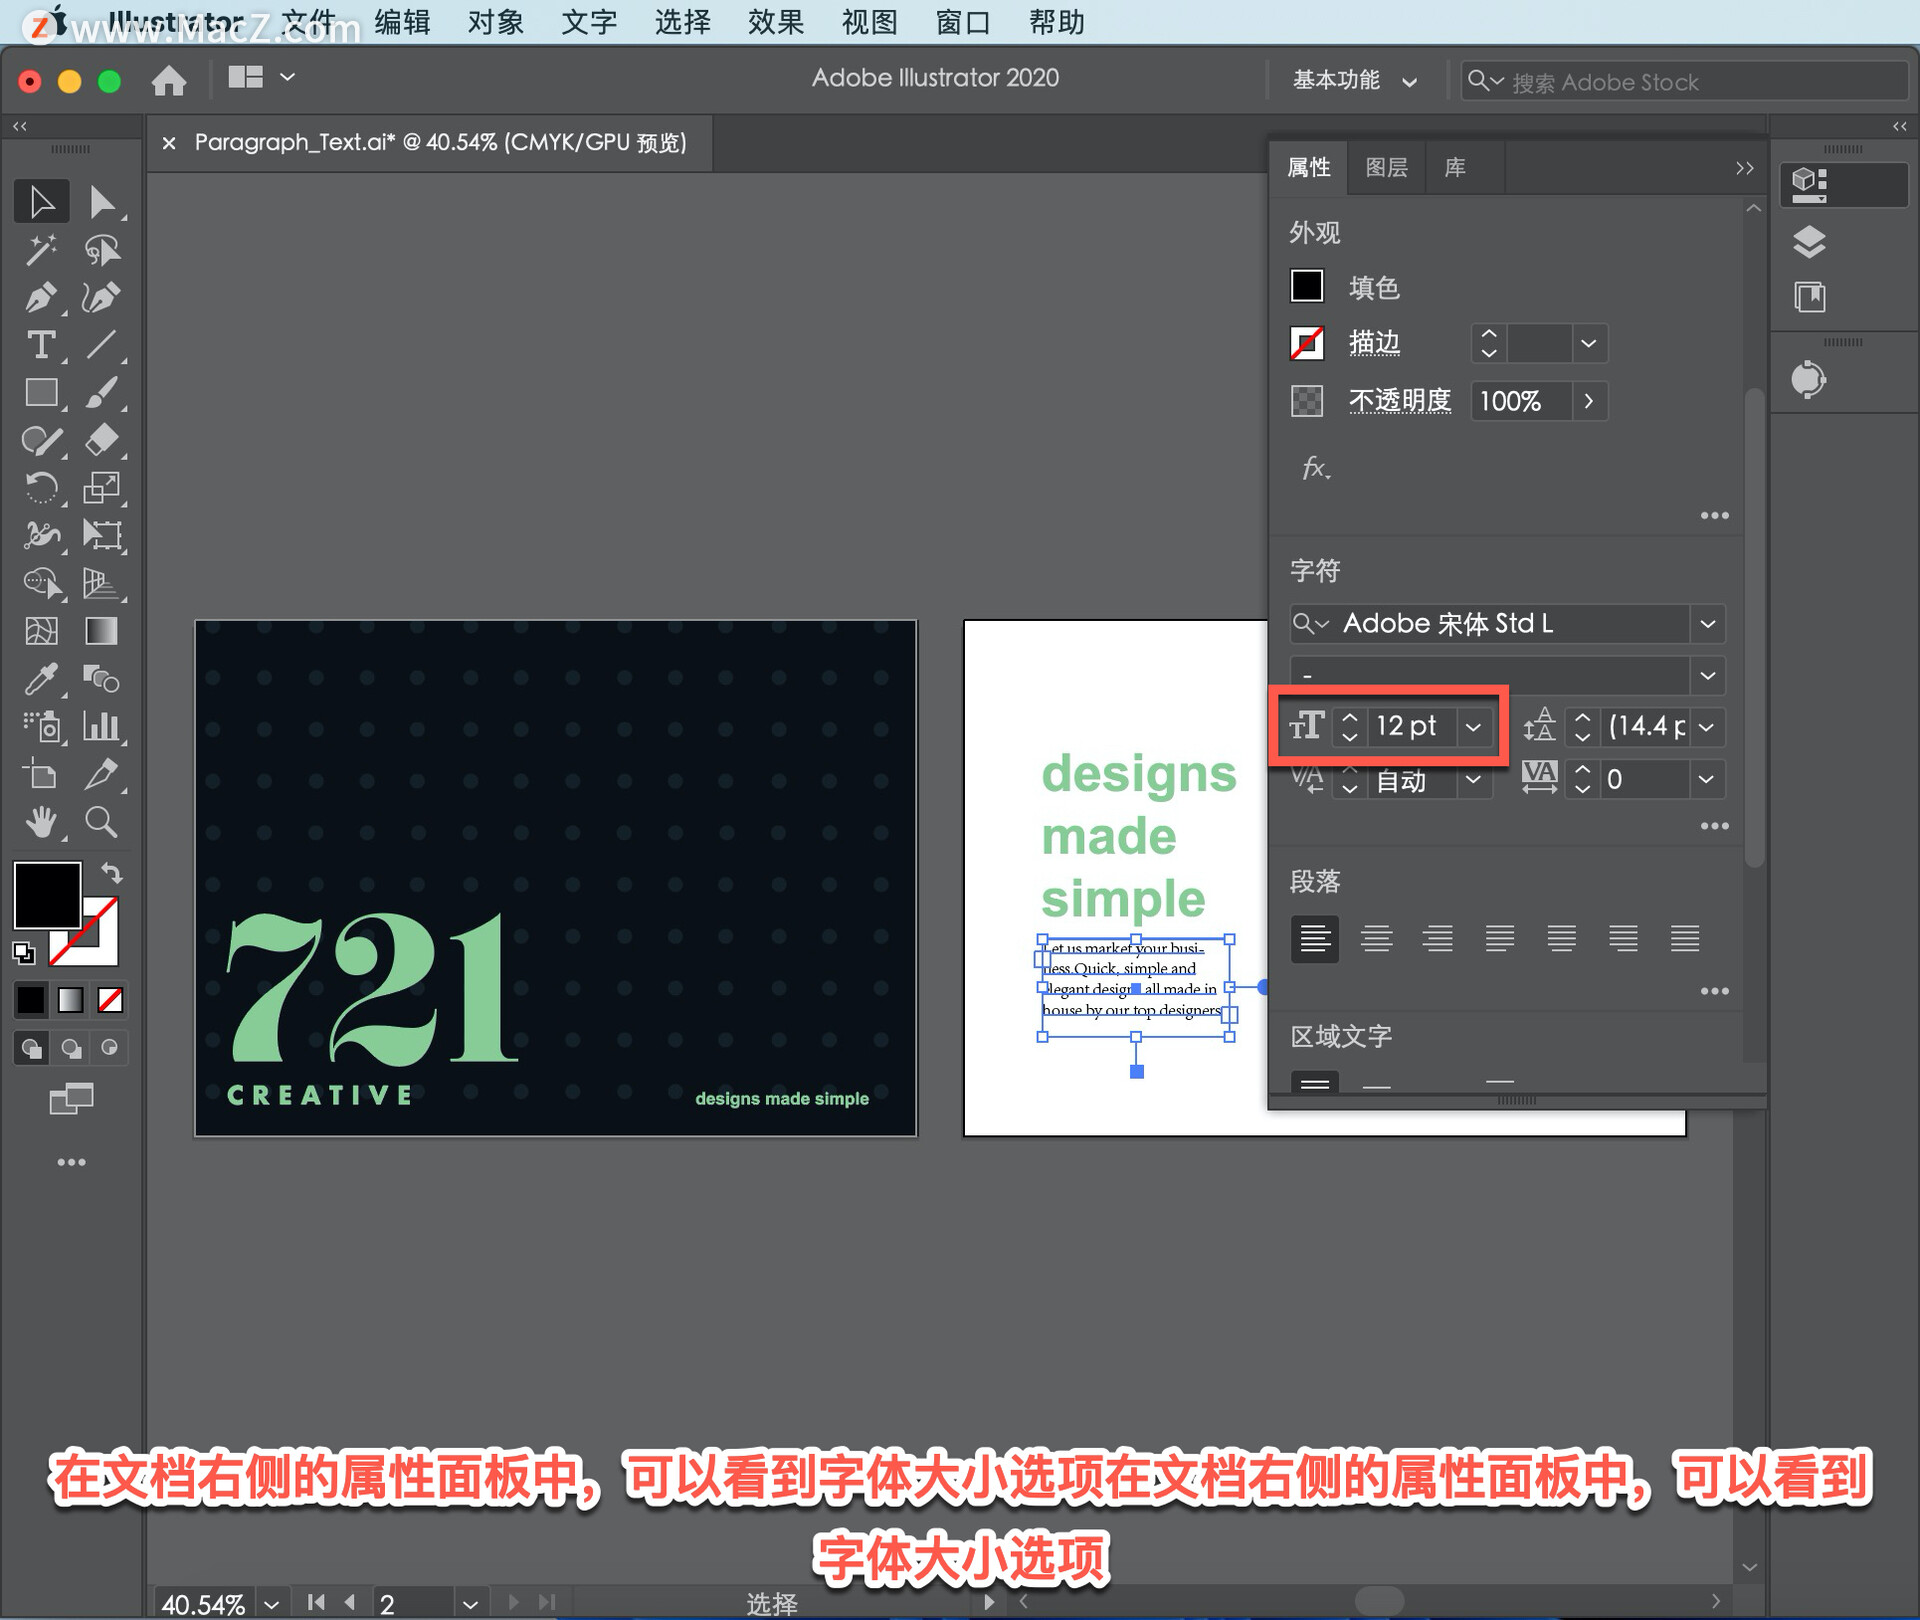
Task: Activate the Zoom tool
Action: (101, 823)
